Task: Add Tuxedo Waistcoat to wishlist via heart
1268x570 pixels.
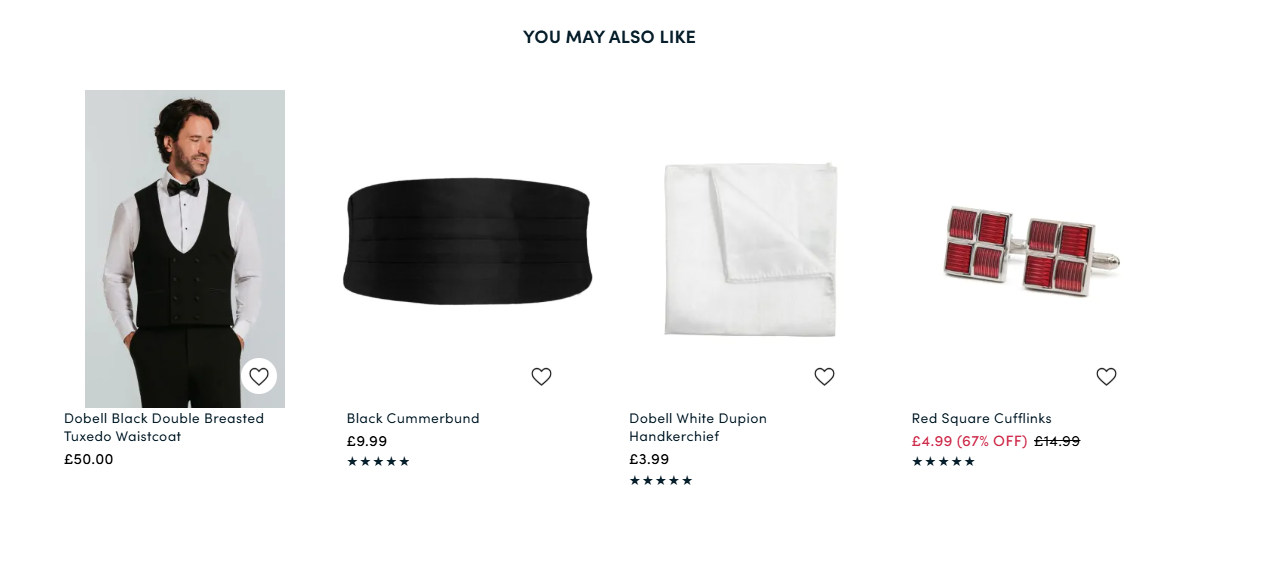Action: tap(259, 376)
